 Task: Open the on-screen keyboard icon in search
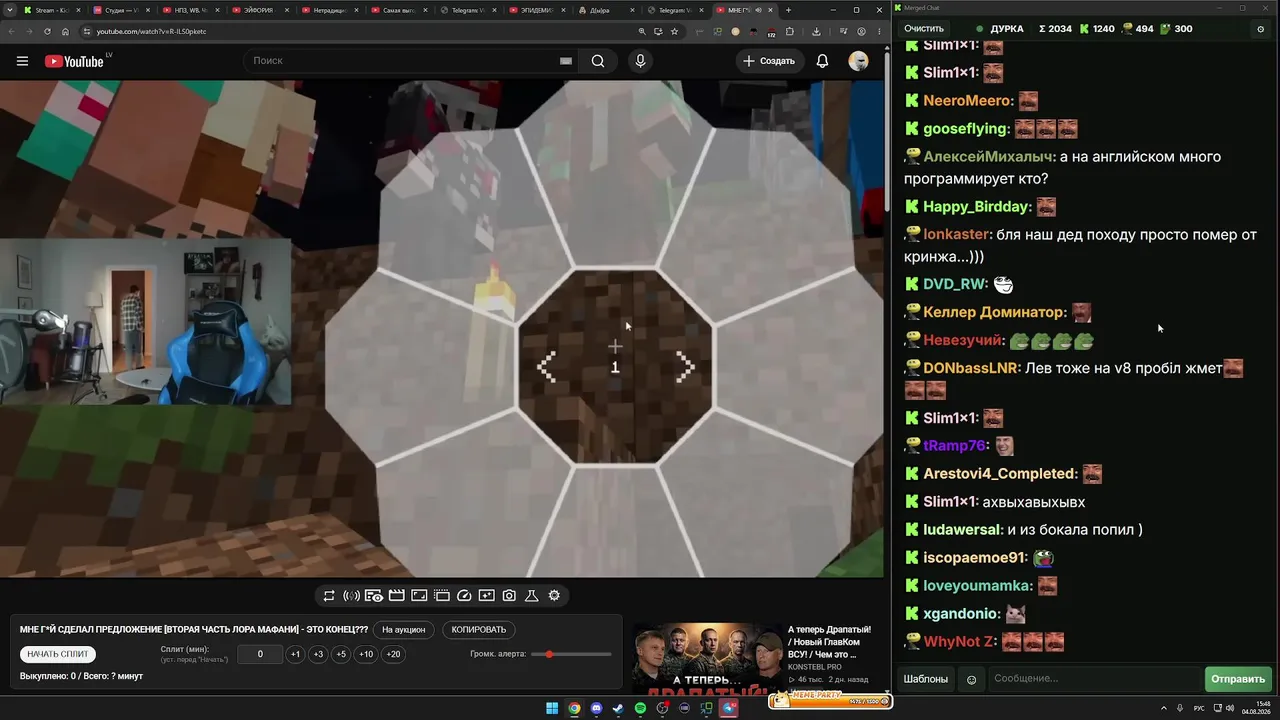coord(565,61)
